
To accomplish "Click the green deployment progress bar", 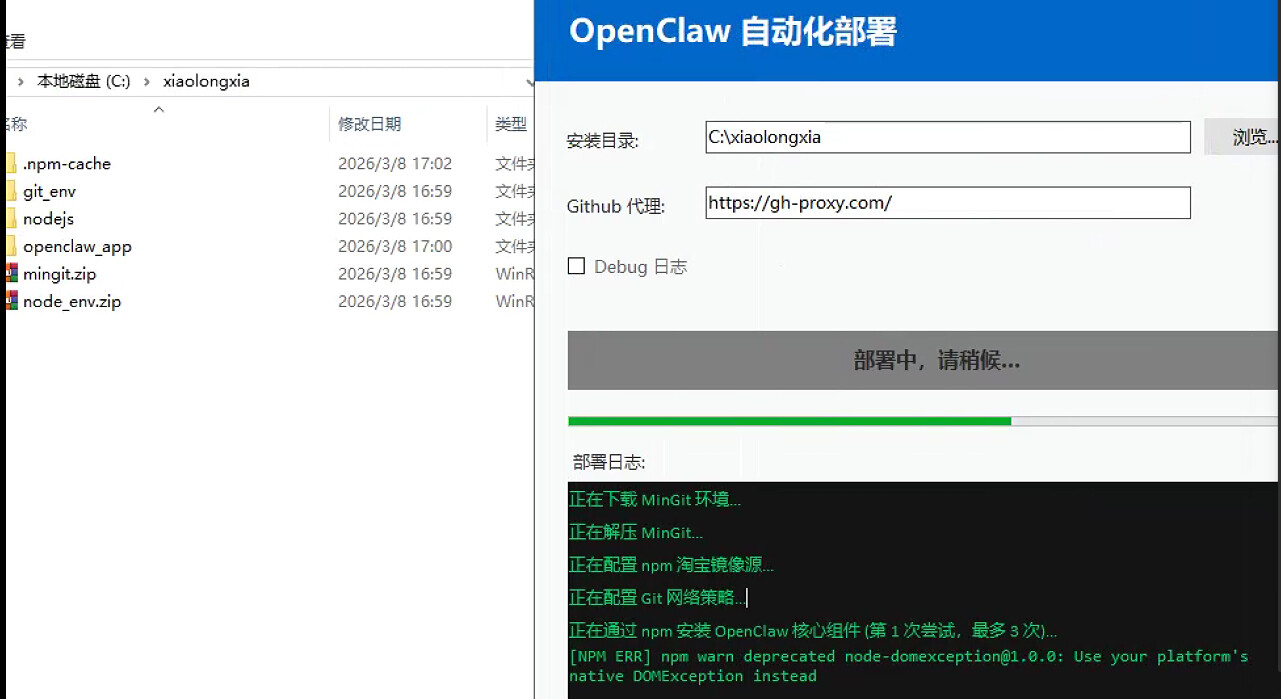I will pyautogui.click(x=924, y=421).
